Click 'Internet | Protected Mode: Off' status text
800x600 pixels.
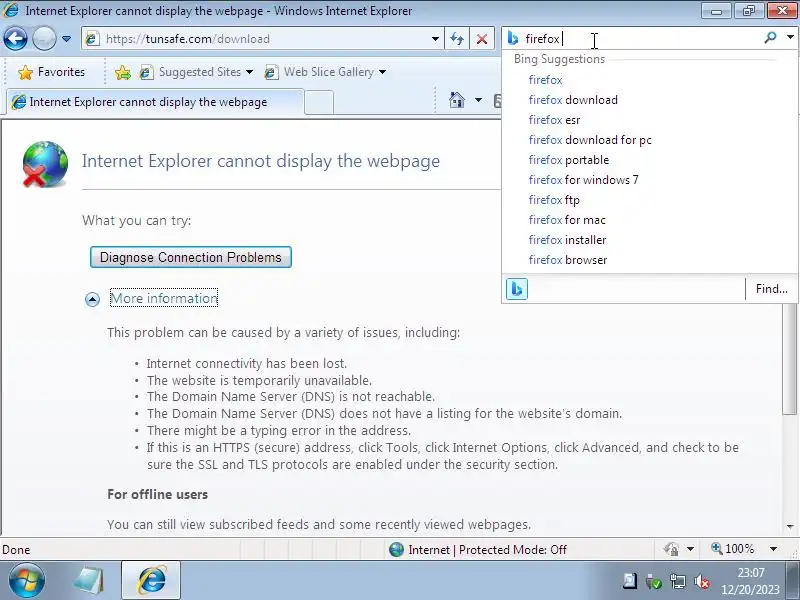487,549
